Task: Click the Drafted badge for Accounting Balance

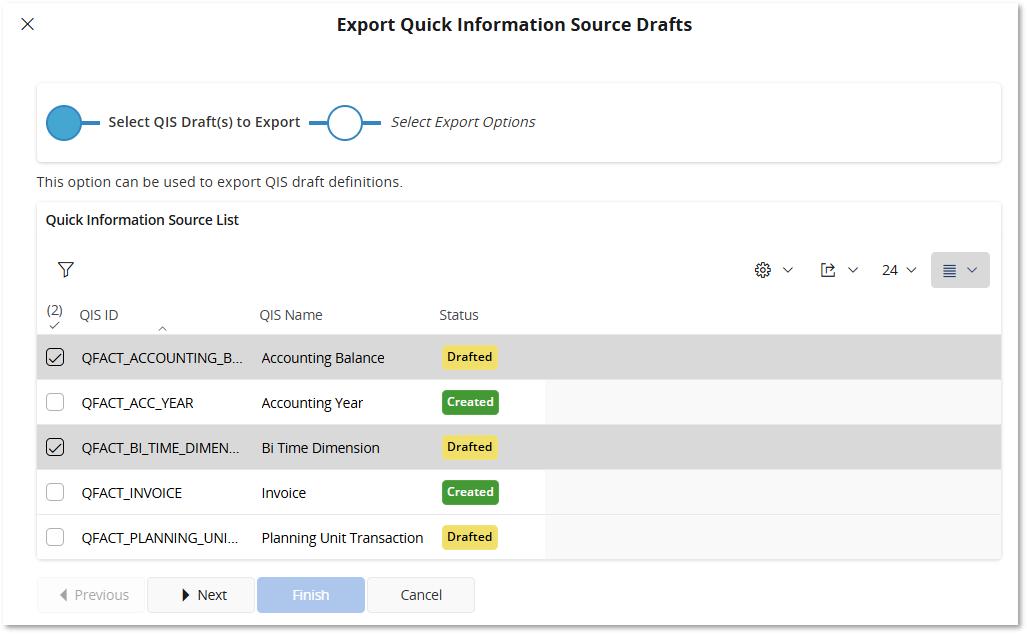Action: [470, 357]
